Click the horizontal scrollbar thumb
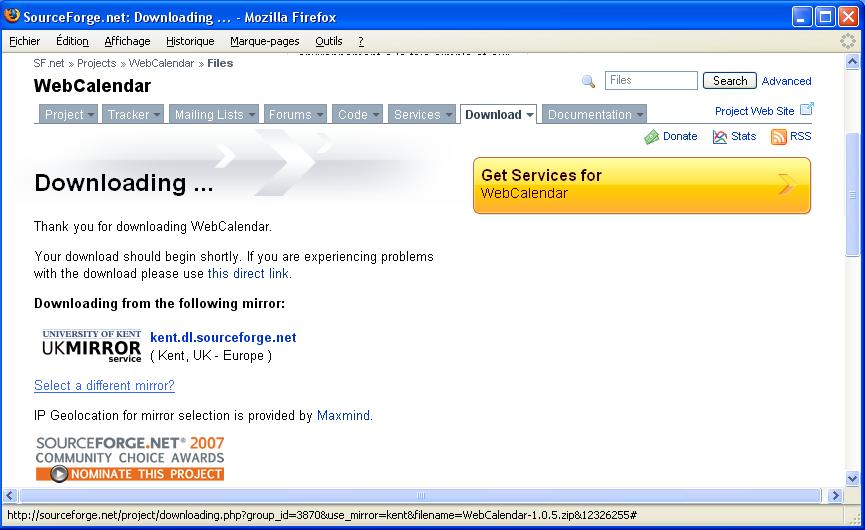The width and height of the screenshot is (865, 530). [x=420, y=495]
